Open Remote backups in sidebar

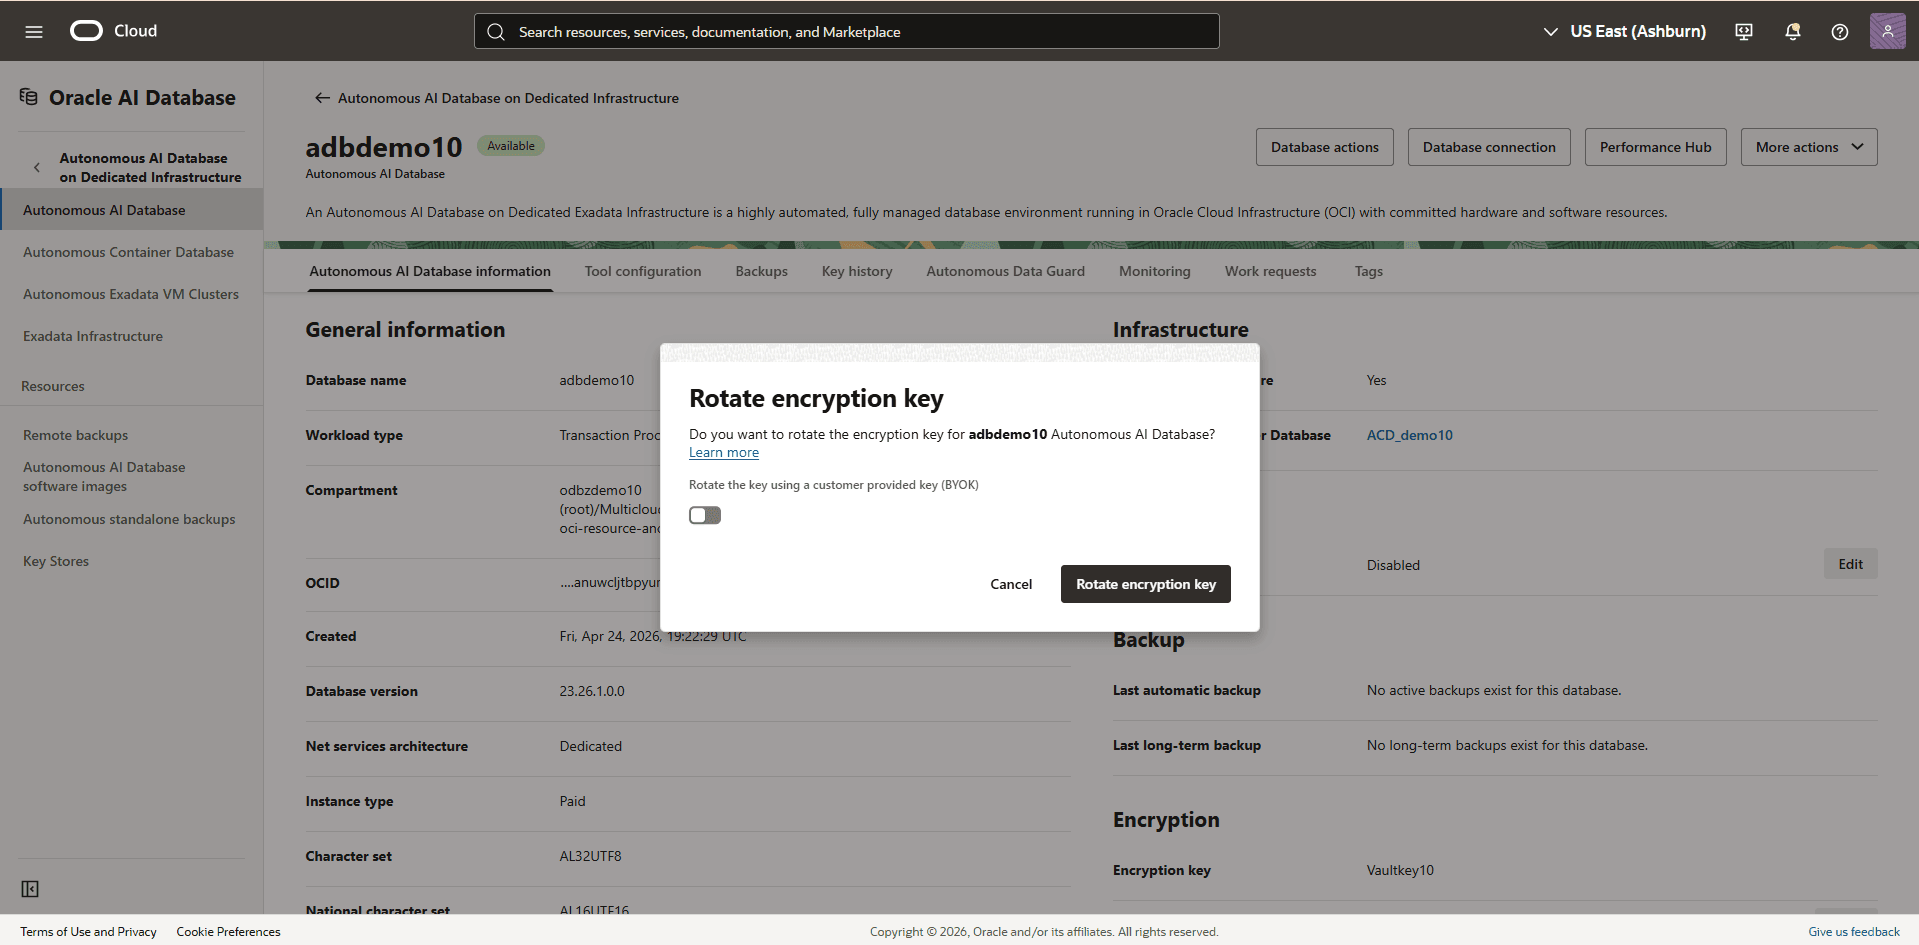75,435
